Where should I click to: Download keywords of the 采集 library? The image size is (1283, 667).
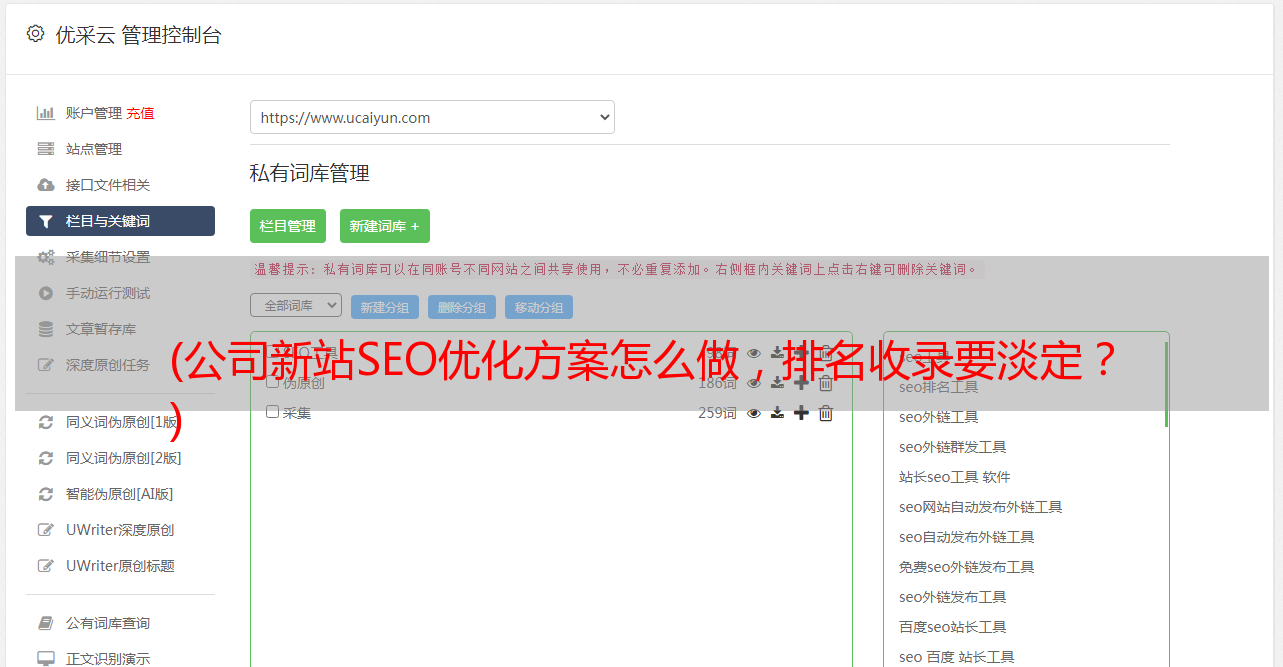pos(777,413)
